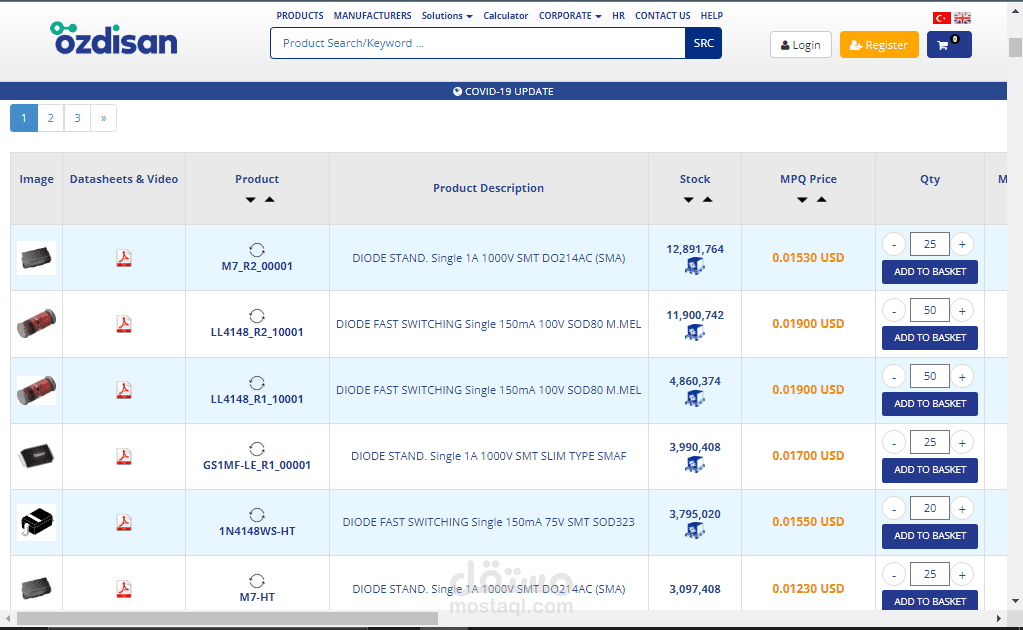Sort MPQ Price ascending
Screen dimensions: 1023x630
coord(821,200)
